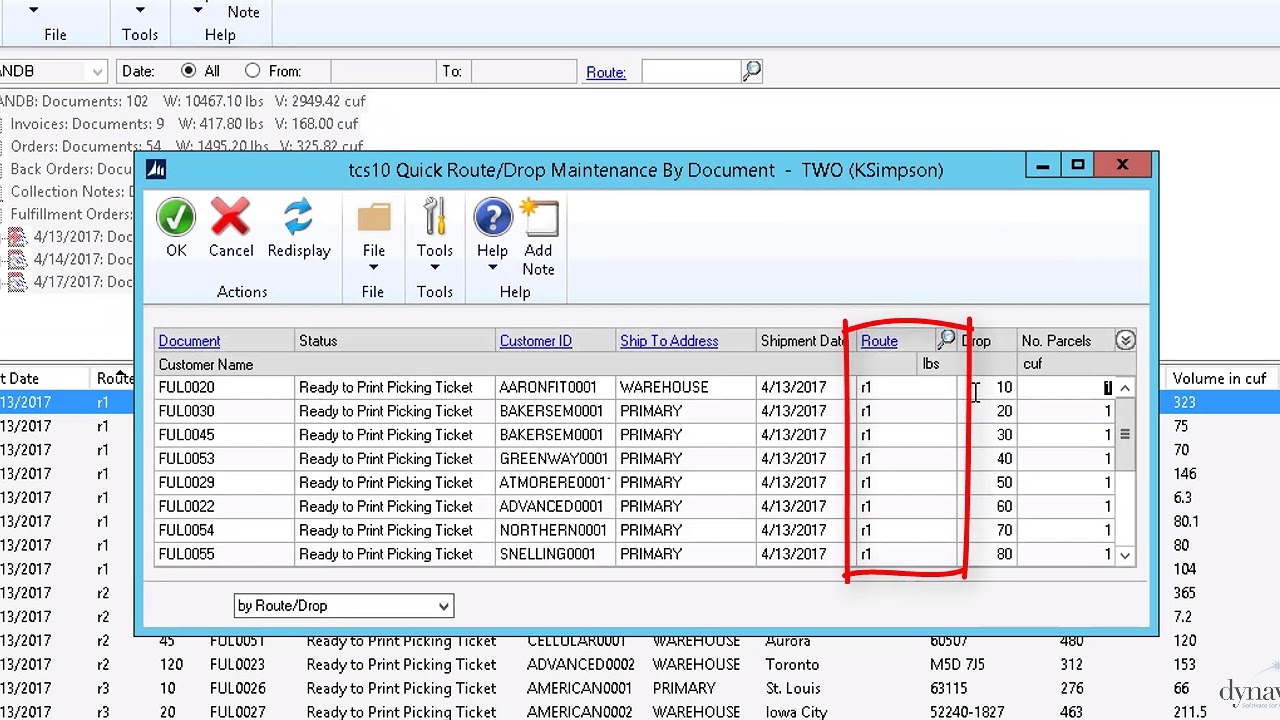This screenshot has width=1280, height=720.
Task: Click the green OK checkmark icon
Action: 176,218
